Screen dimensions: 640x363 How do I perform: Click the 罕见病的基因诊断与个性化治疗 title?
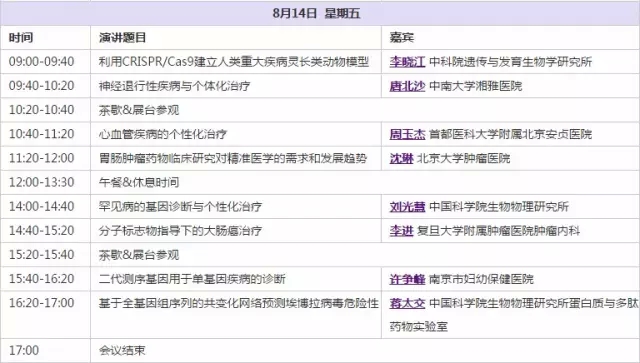pyautogui.click(x=180, y=207)
